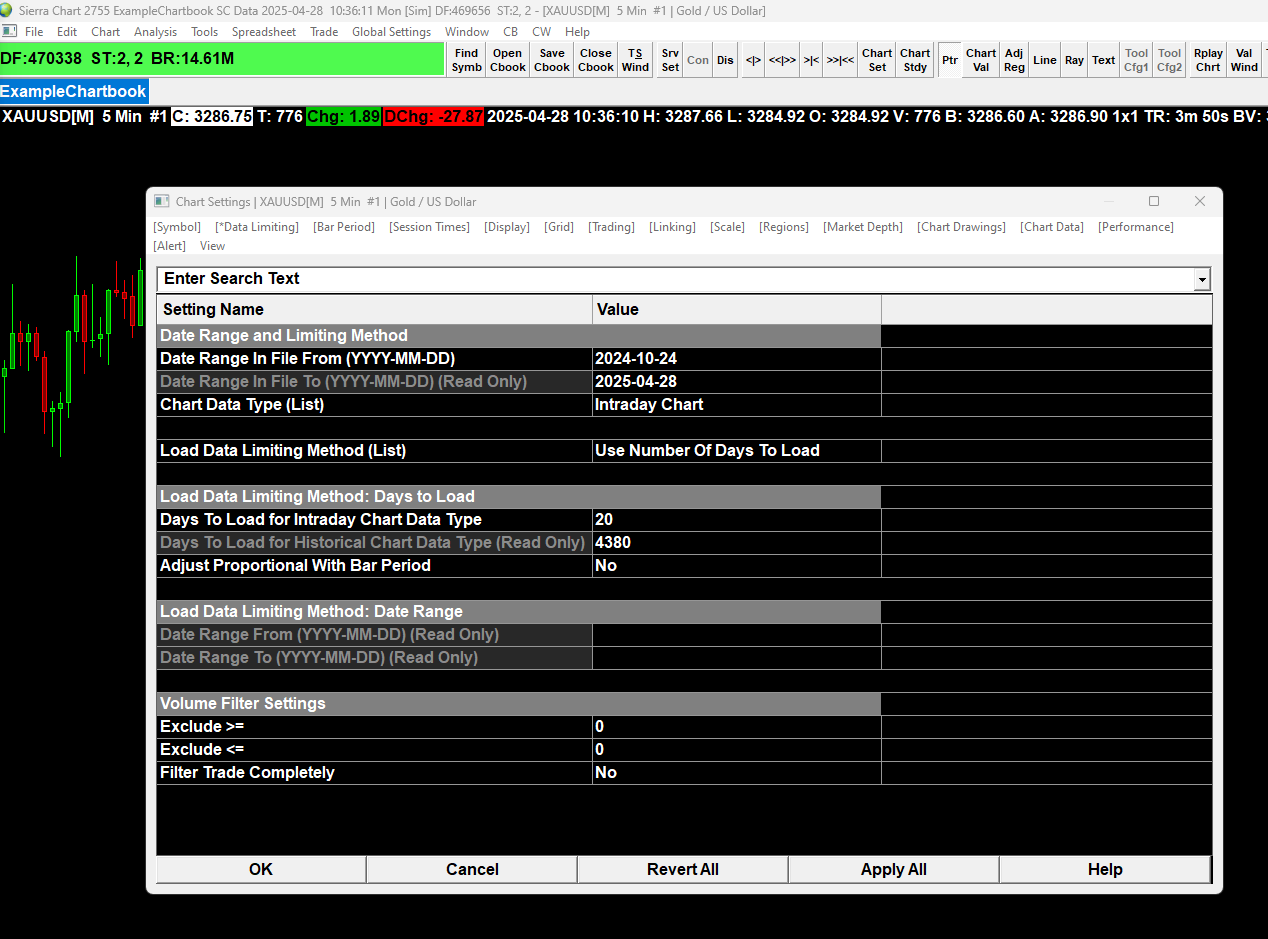The width and height of the screenshot is (1268, 939).
Task: Click the Cancel button
Action: [x=472, y=870]
